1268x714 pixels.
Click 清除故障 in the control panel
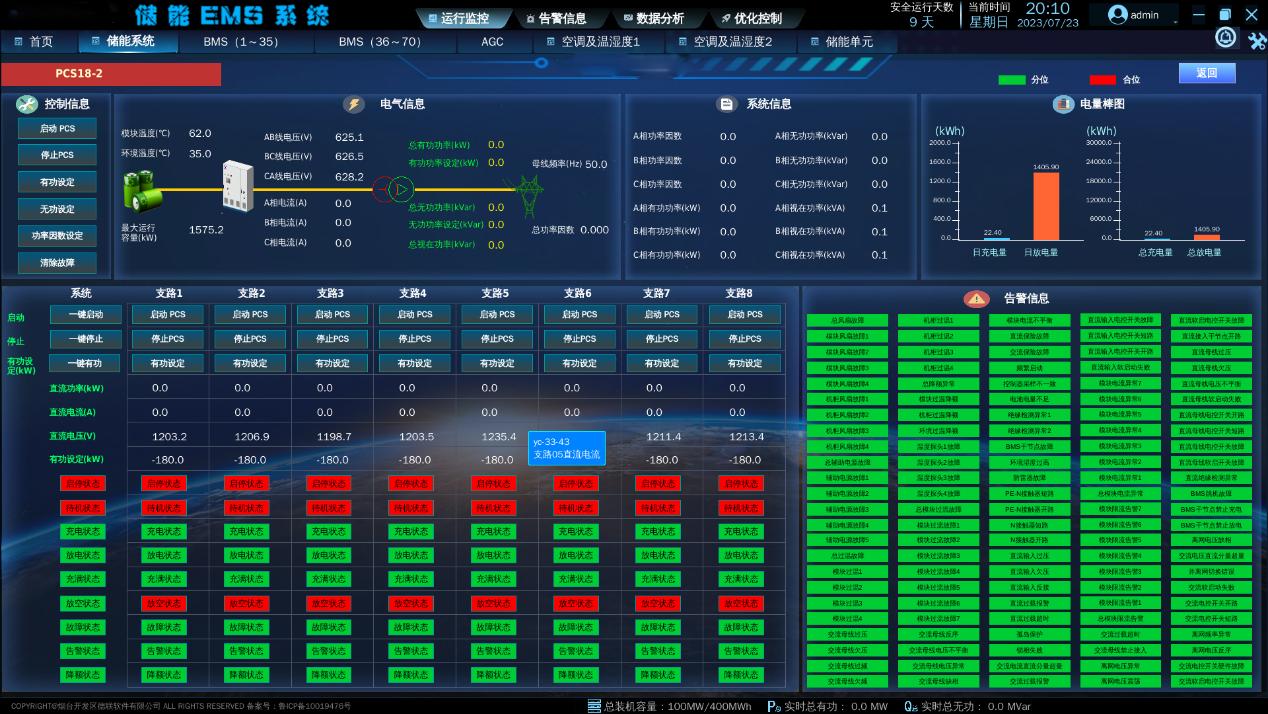coord(57,264)
